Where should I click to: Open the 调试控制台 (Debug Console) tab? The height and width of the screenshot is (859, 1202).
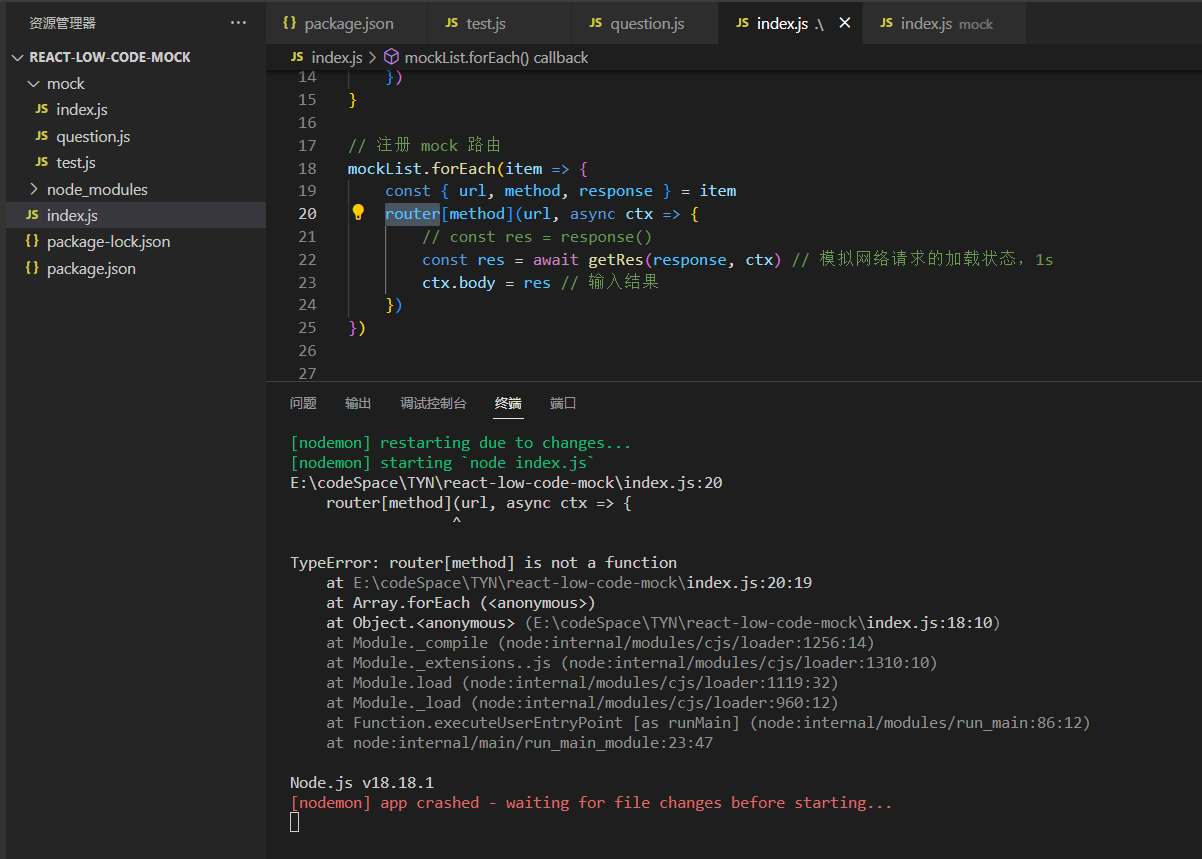[433, 403]
